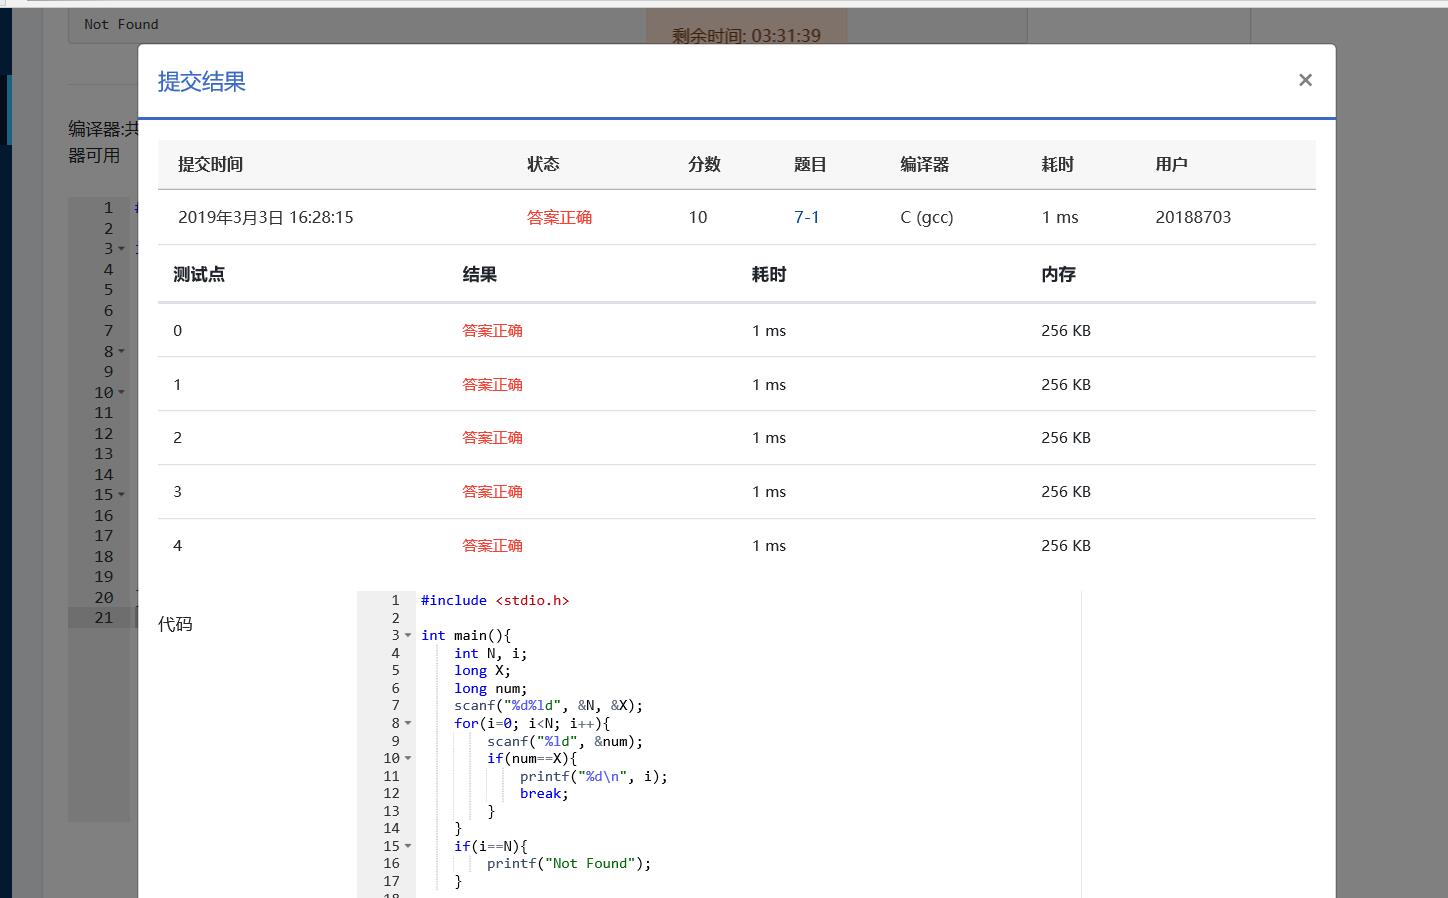
Task: Open problem link 7-1
Action: [807, 217]
